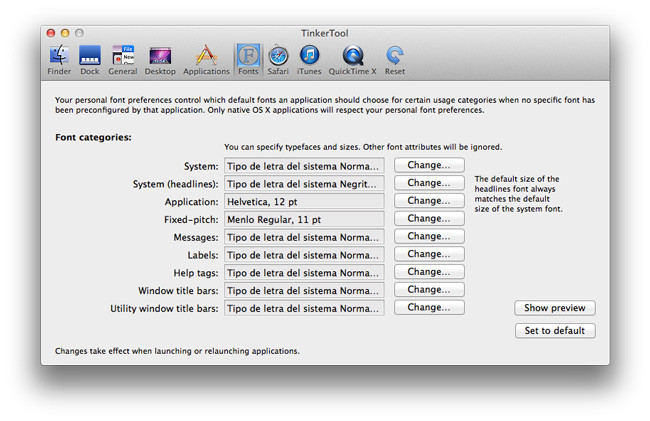Click the Help tags font value field
Image resolution: width=650 pixels, height=421 pixels.
pyautogui.click(x=304, y=273)
